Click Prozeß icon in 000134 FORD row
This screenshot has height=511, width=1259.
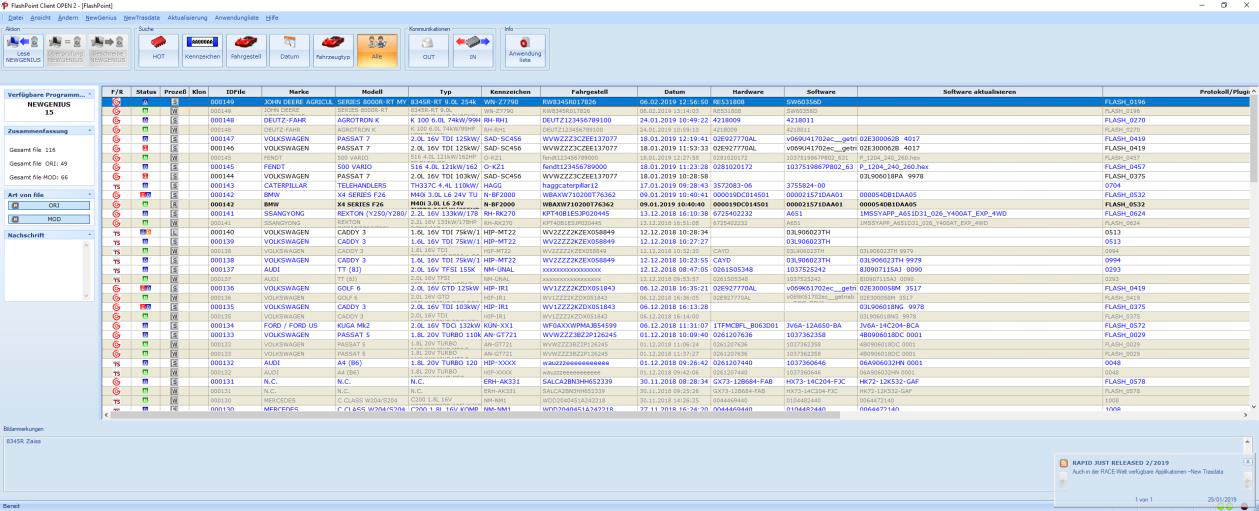click(x=174, y=325)
